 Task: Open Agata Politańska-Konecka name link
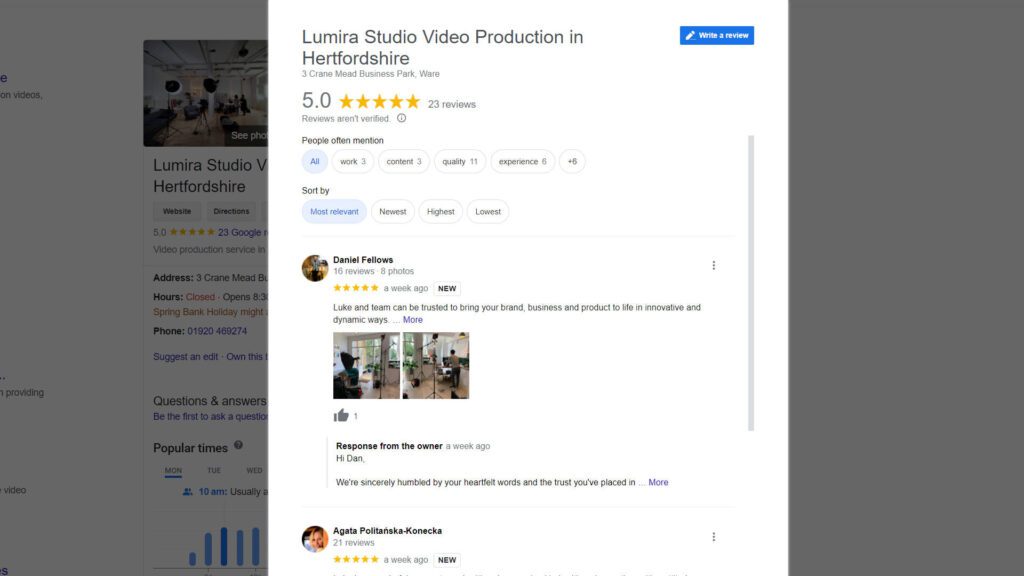[387, 531]
